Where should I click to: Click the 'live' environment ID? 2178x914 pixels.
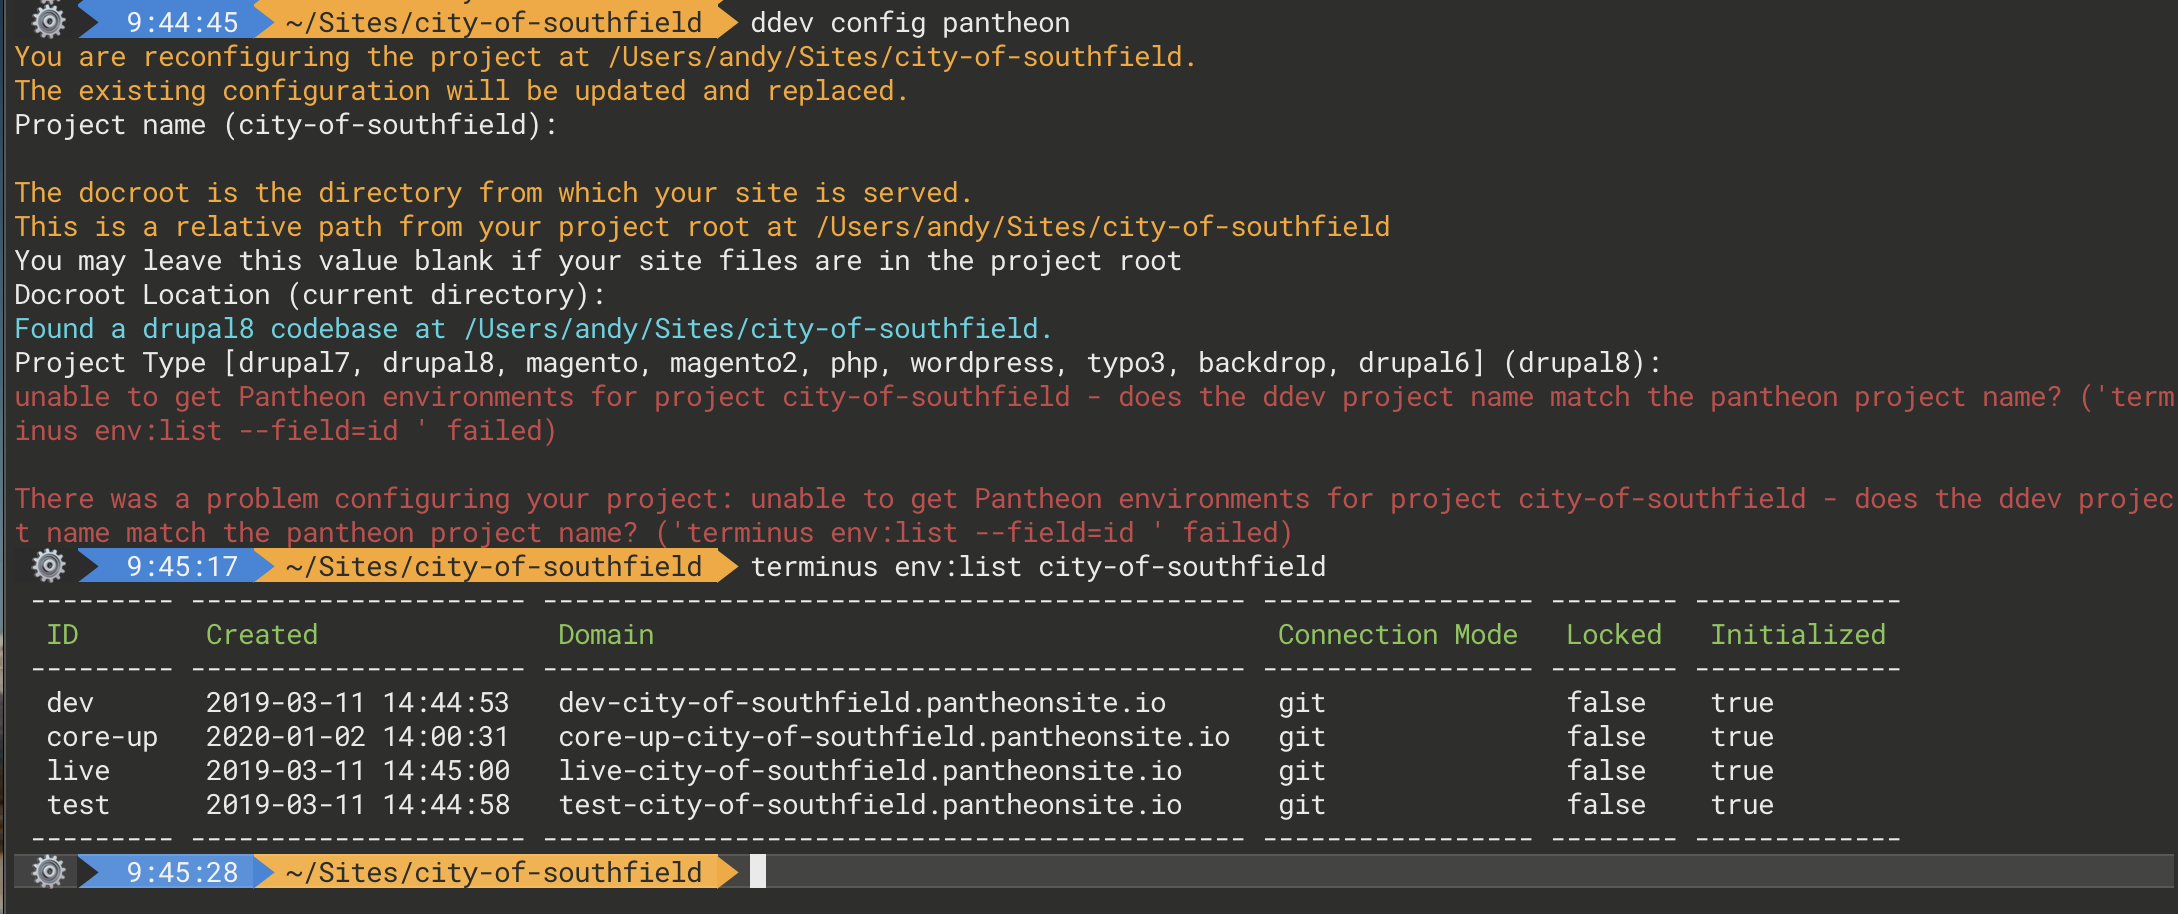pyautogui.click(x=78, y=771)
